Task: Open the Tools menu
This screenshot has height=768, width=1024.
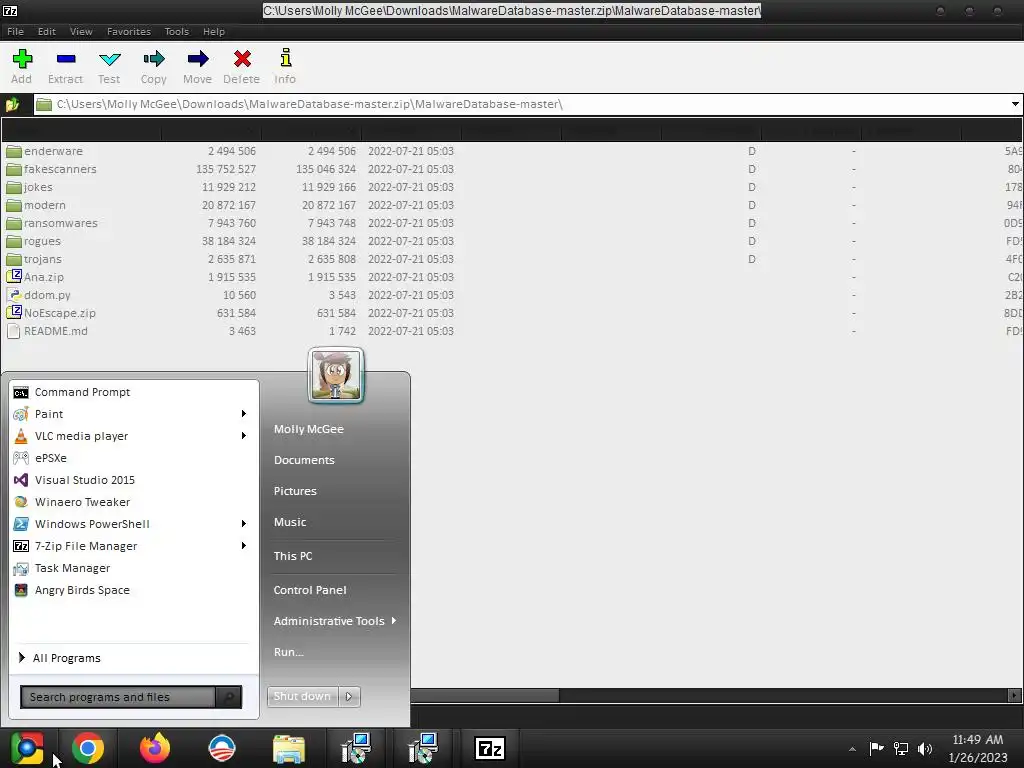Action: click(x=176, y=31)
